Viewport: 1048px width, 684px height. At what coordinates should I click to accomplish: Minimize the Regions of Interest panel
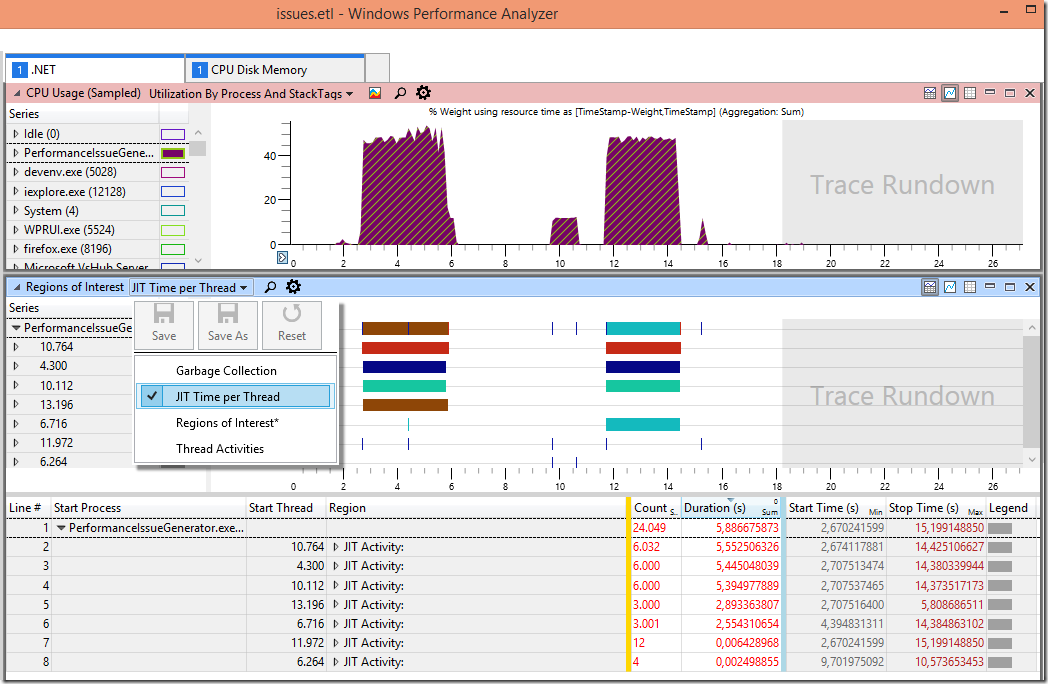[990, 286]
